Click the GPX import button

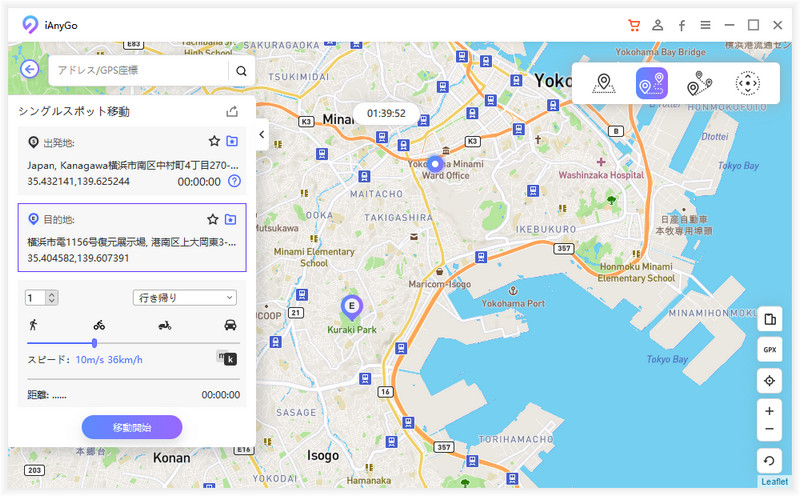pyautogui.click(x=769, y=350)
